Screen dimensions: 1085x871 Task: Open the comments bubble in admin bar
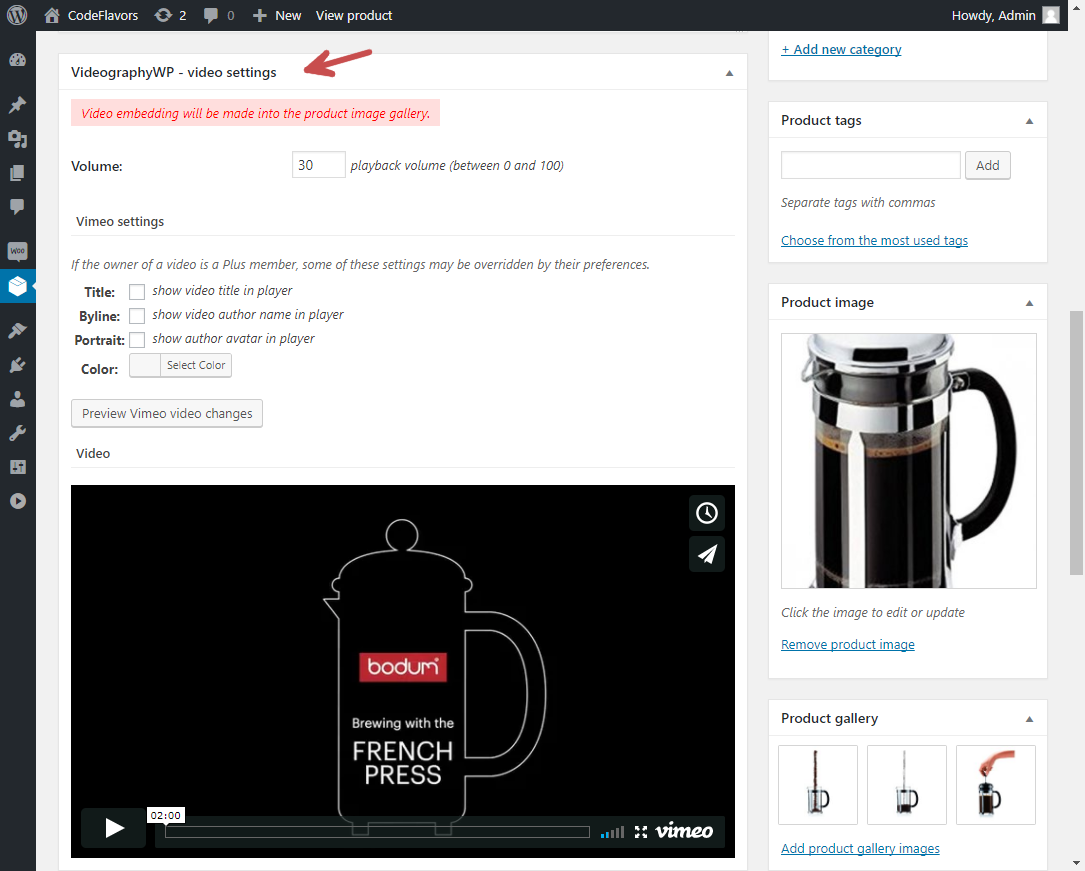[x=219, y=15]
